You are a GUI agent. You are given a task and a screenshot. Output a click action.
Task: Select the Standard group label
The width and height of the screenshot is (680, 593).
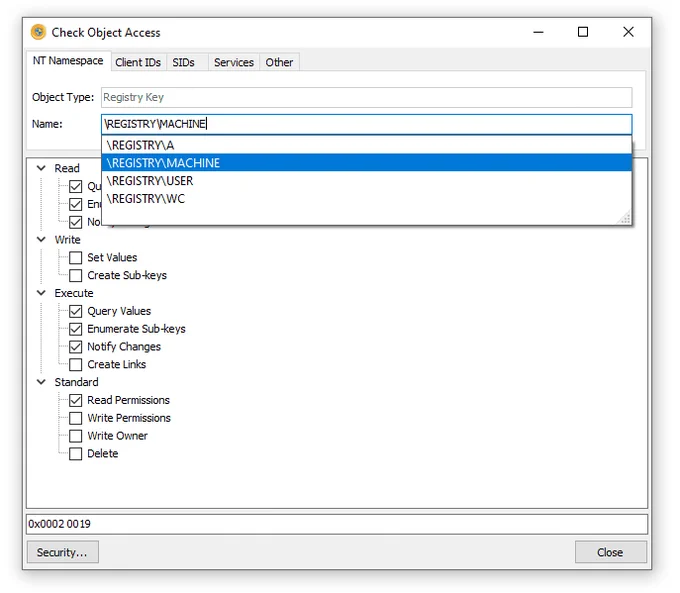pos(76,382)
